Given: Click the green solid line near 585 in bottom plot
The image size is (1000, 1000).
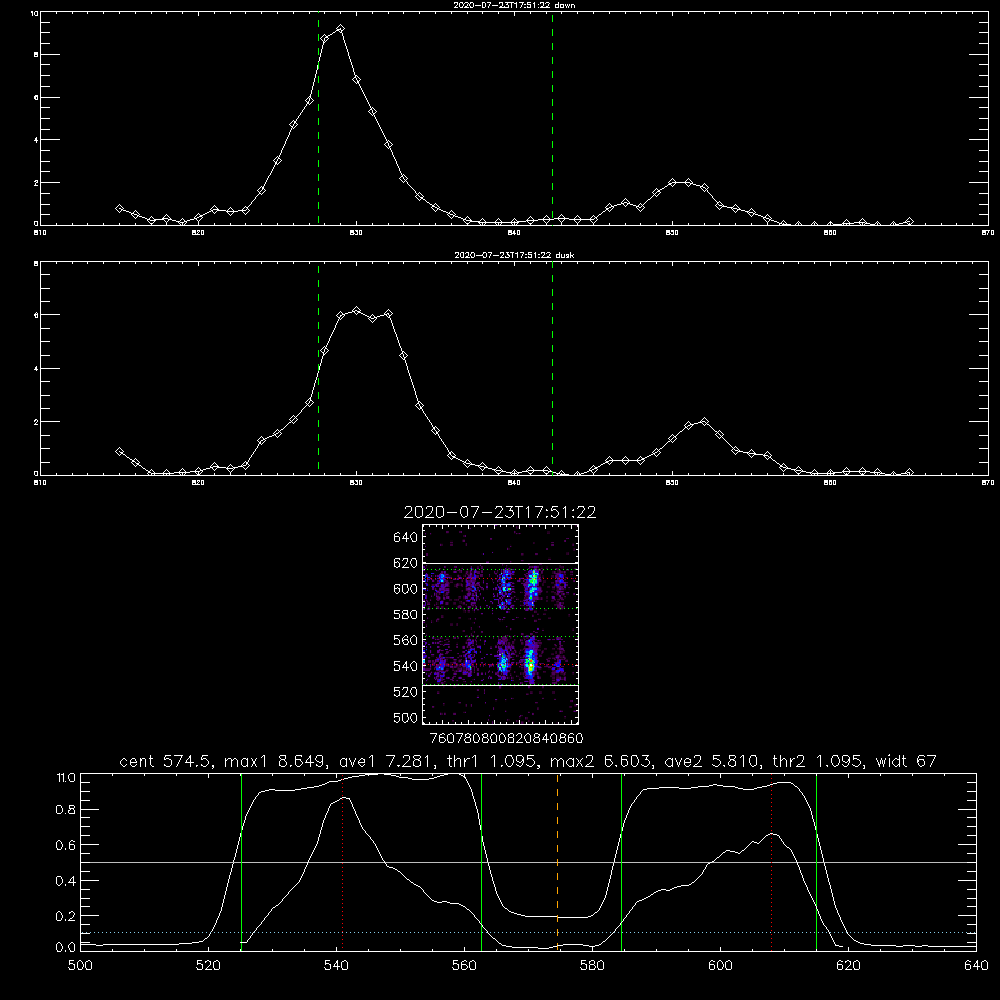Looking at the screenshot, I should coord(622,862).
